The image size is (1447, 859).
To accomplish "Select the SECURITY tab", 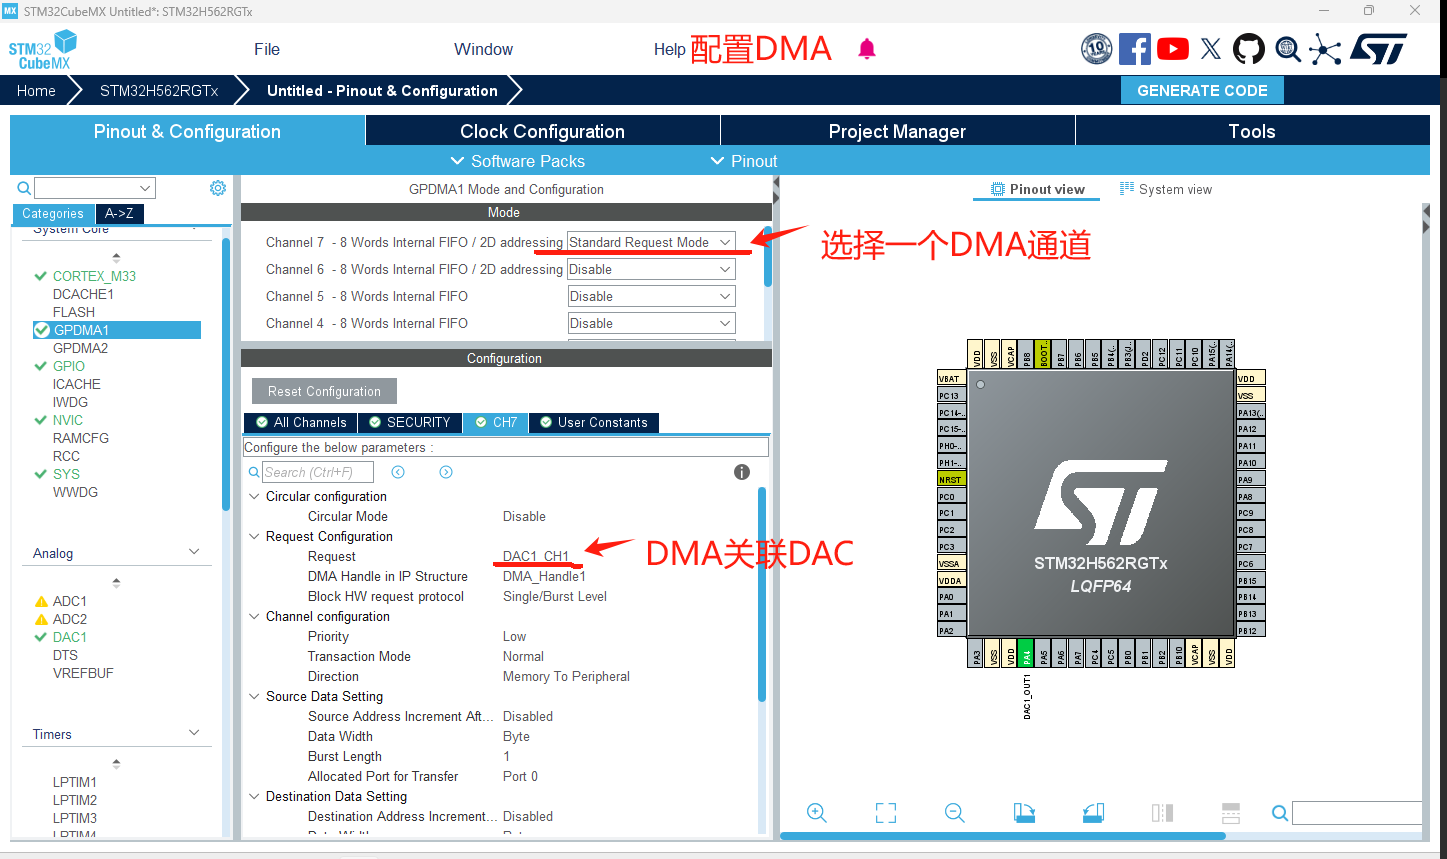I will [409, 422].
